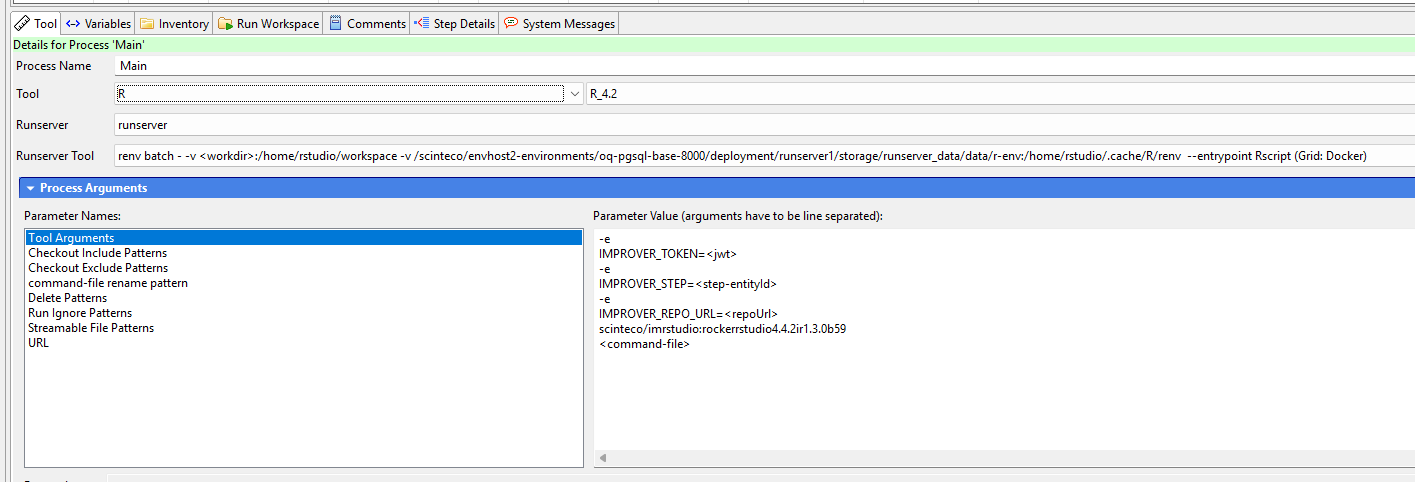Image resolution: width=1415 pixels, height=482 pixels.
Task: Click the Run Workspace icon
Action: pyautogui.click(x=225, y=23)
